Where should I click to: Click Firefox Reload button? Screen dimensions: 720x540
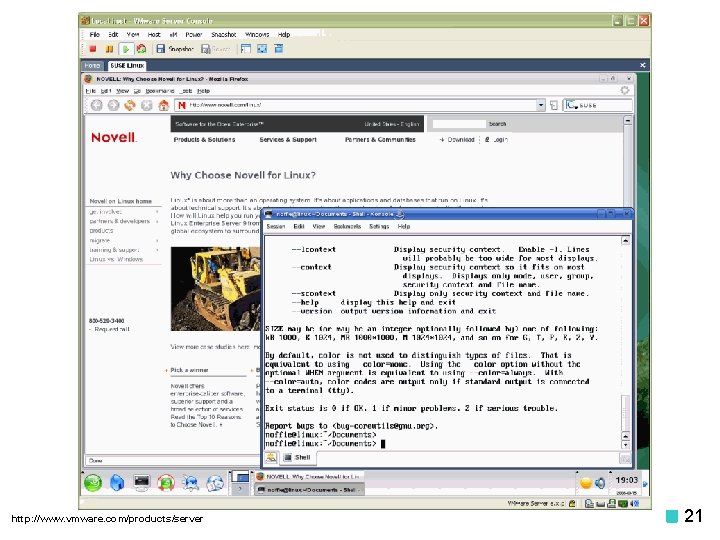(x=130, y=106)
